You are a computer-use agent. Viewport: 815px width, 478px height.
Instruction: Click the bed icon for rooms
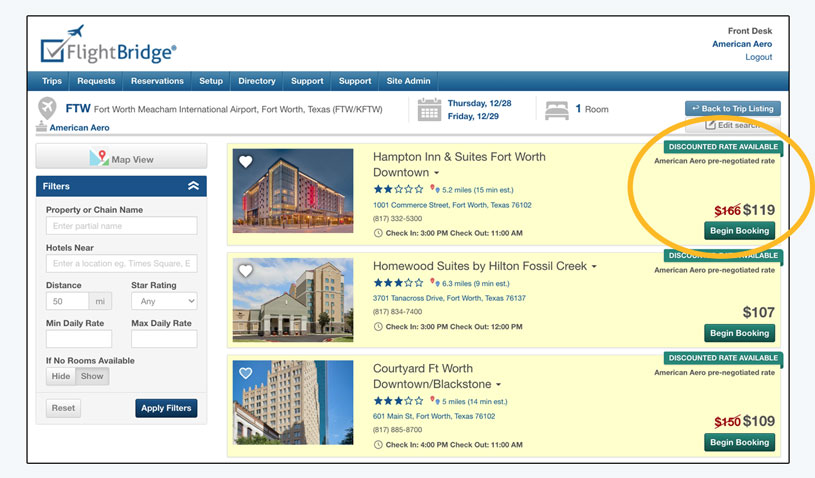tap(553, 108)
